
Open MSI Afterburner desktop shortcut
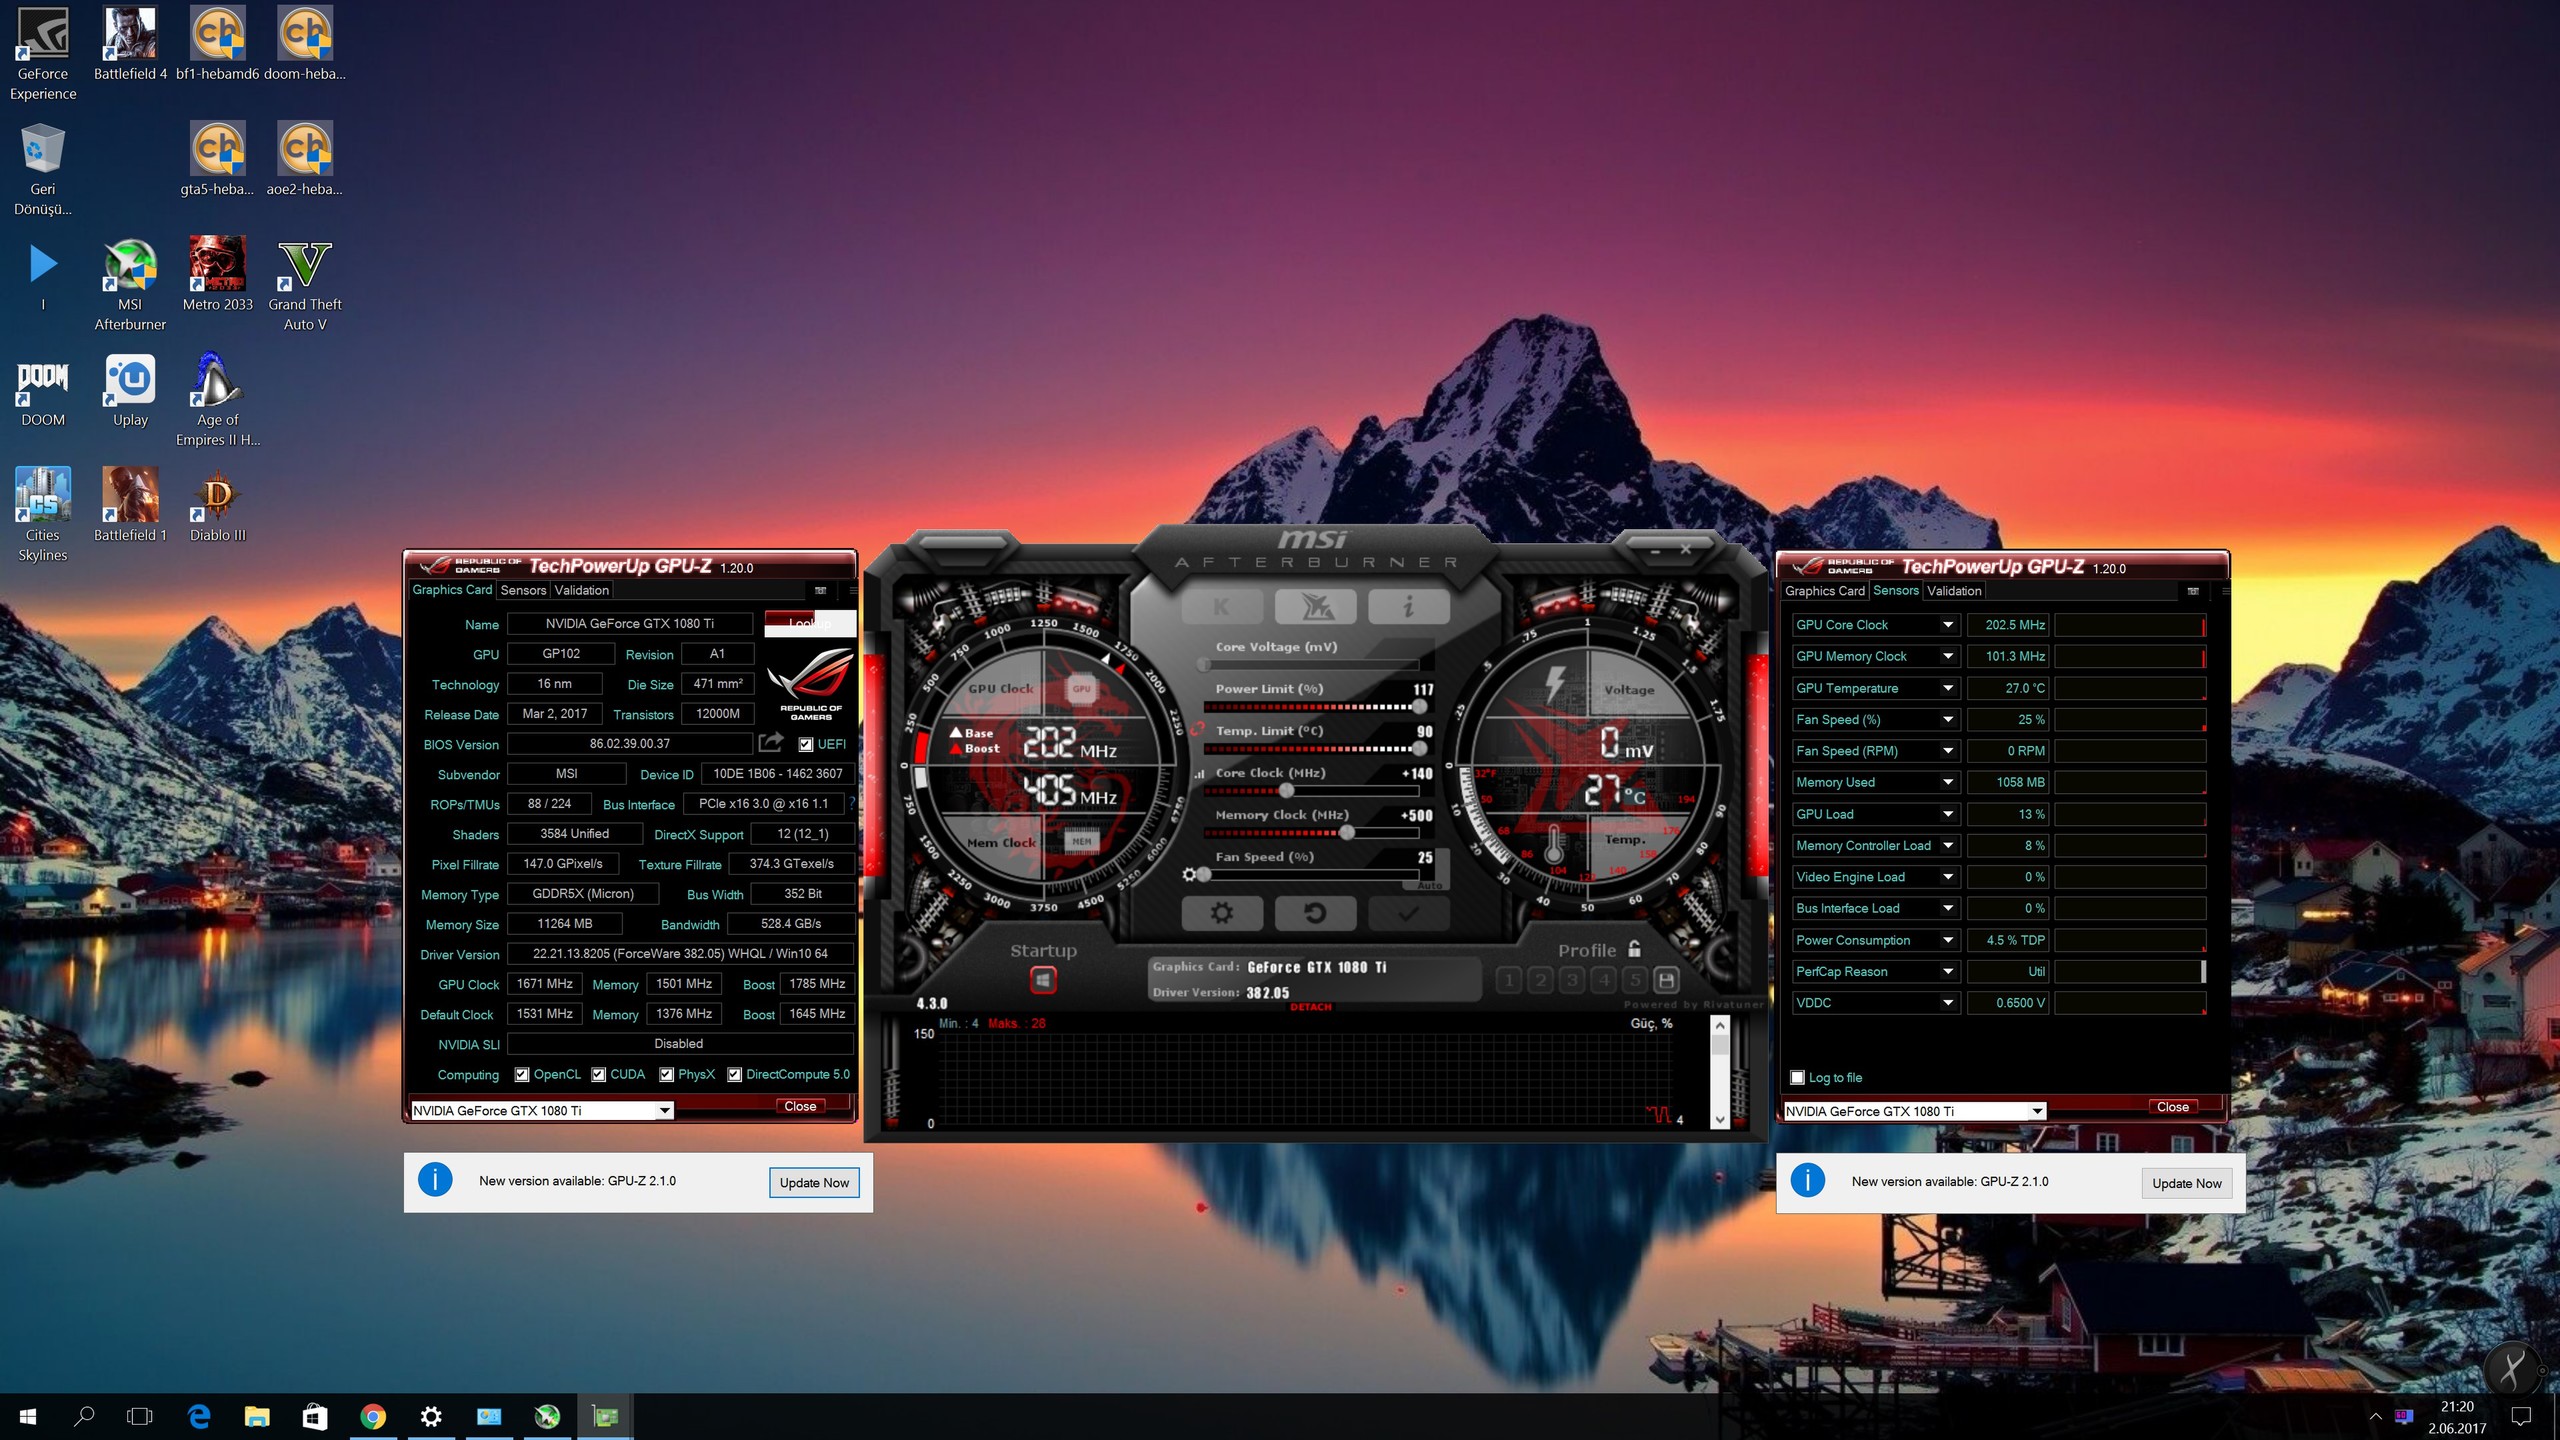point(130,286)
